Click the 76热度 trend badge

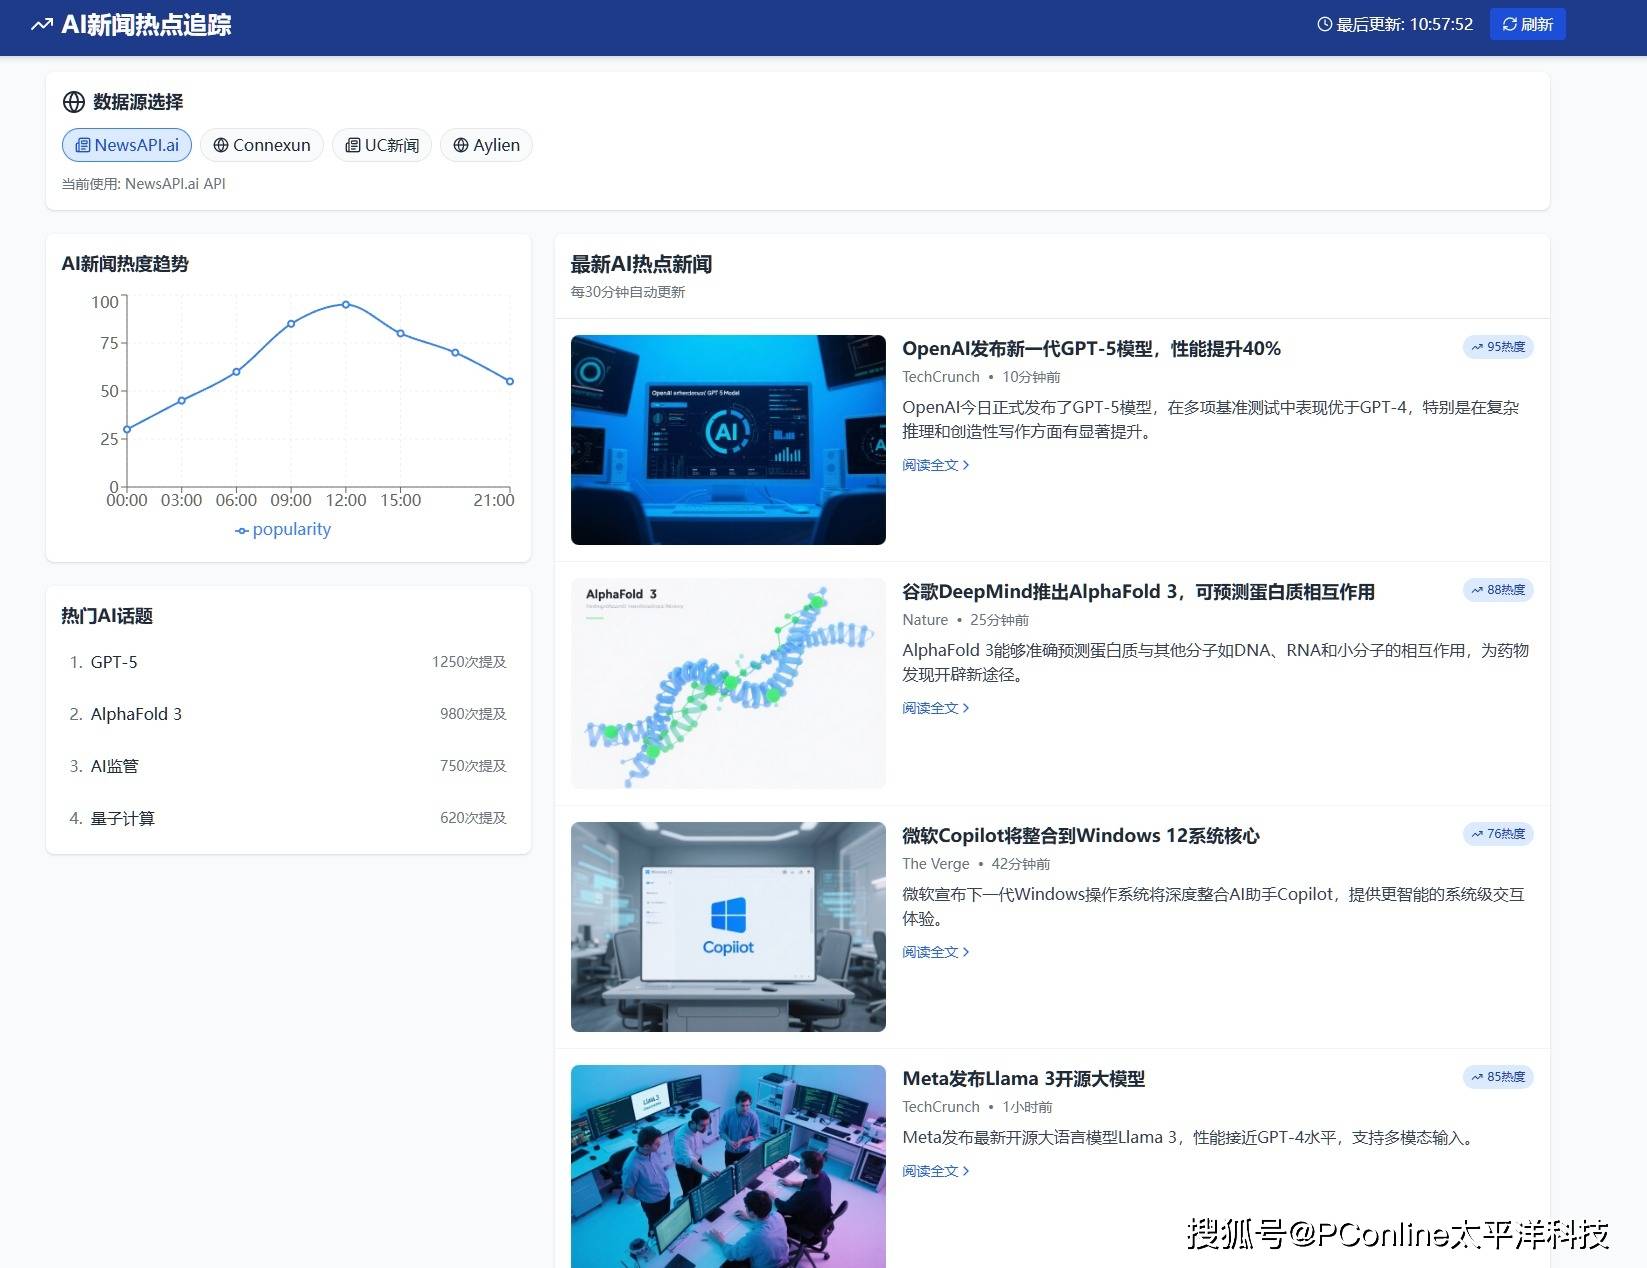pyautogui.click(x=1497, y=834)
